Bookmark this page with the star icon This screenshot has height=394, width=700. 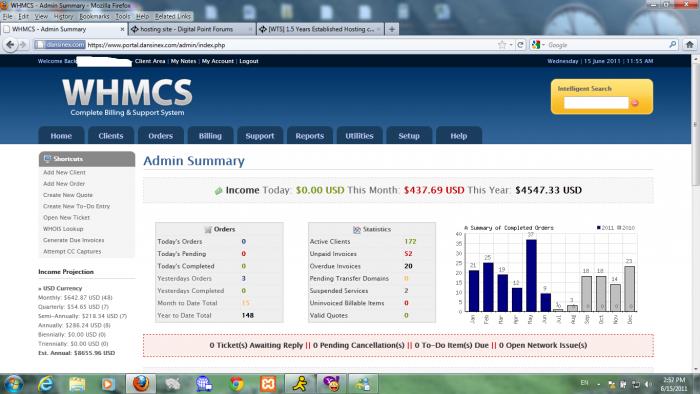tap(502, 45)
